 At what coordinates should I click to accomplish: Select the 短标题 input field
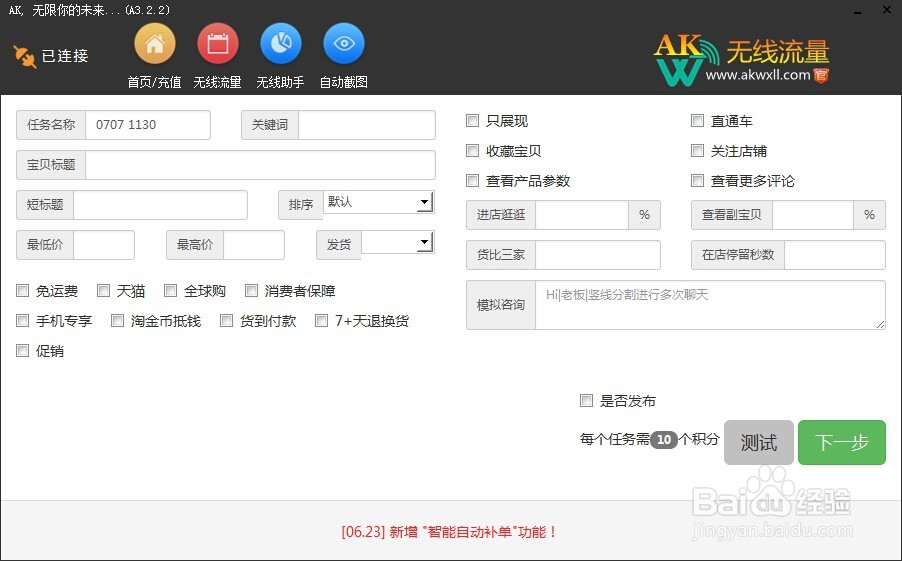click(160, 205)
